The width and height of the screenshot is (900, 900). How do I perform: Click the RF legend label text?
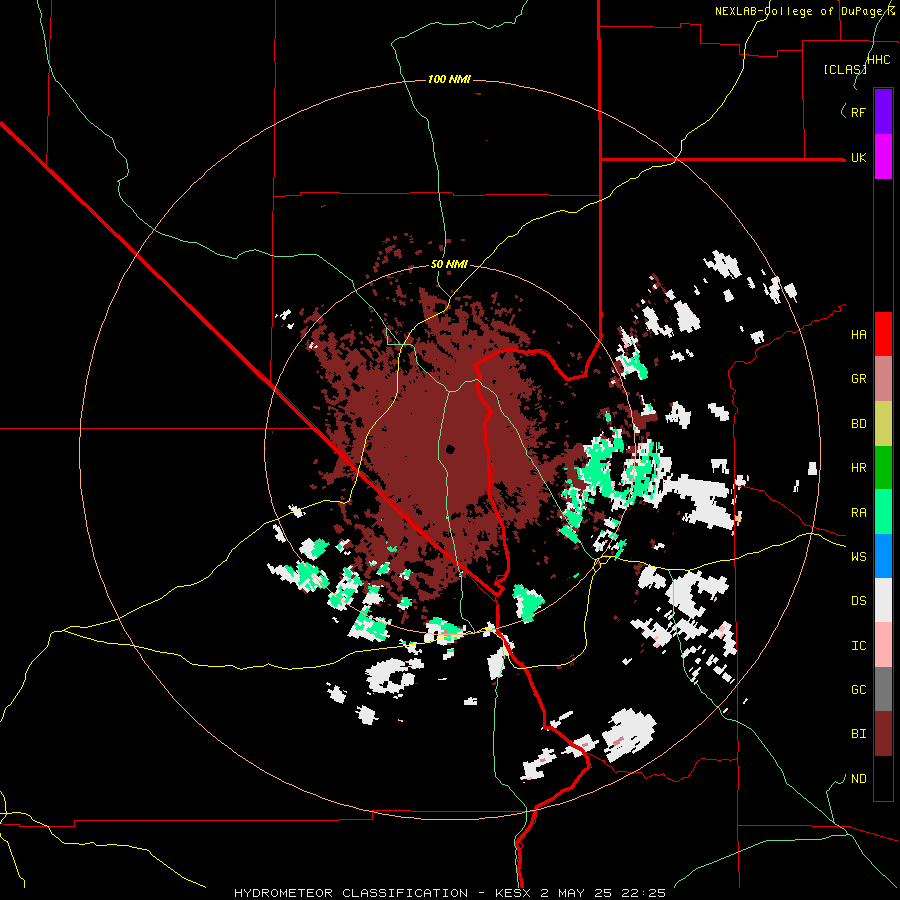click(x=858, y=112)
